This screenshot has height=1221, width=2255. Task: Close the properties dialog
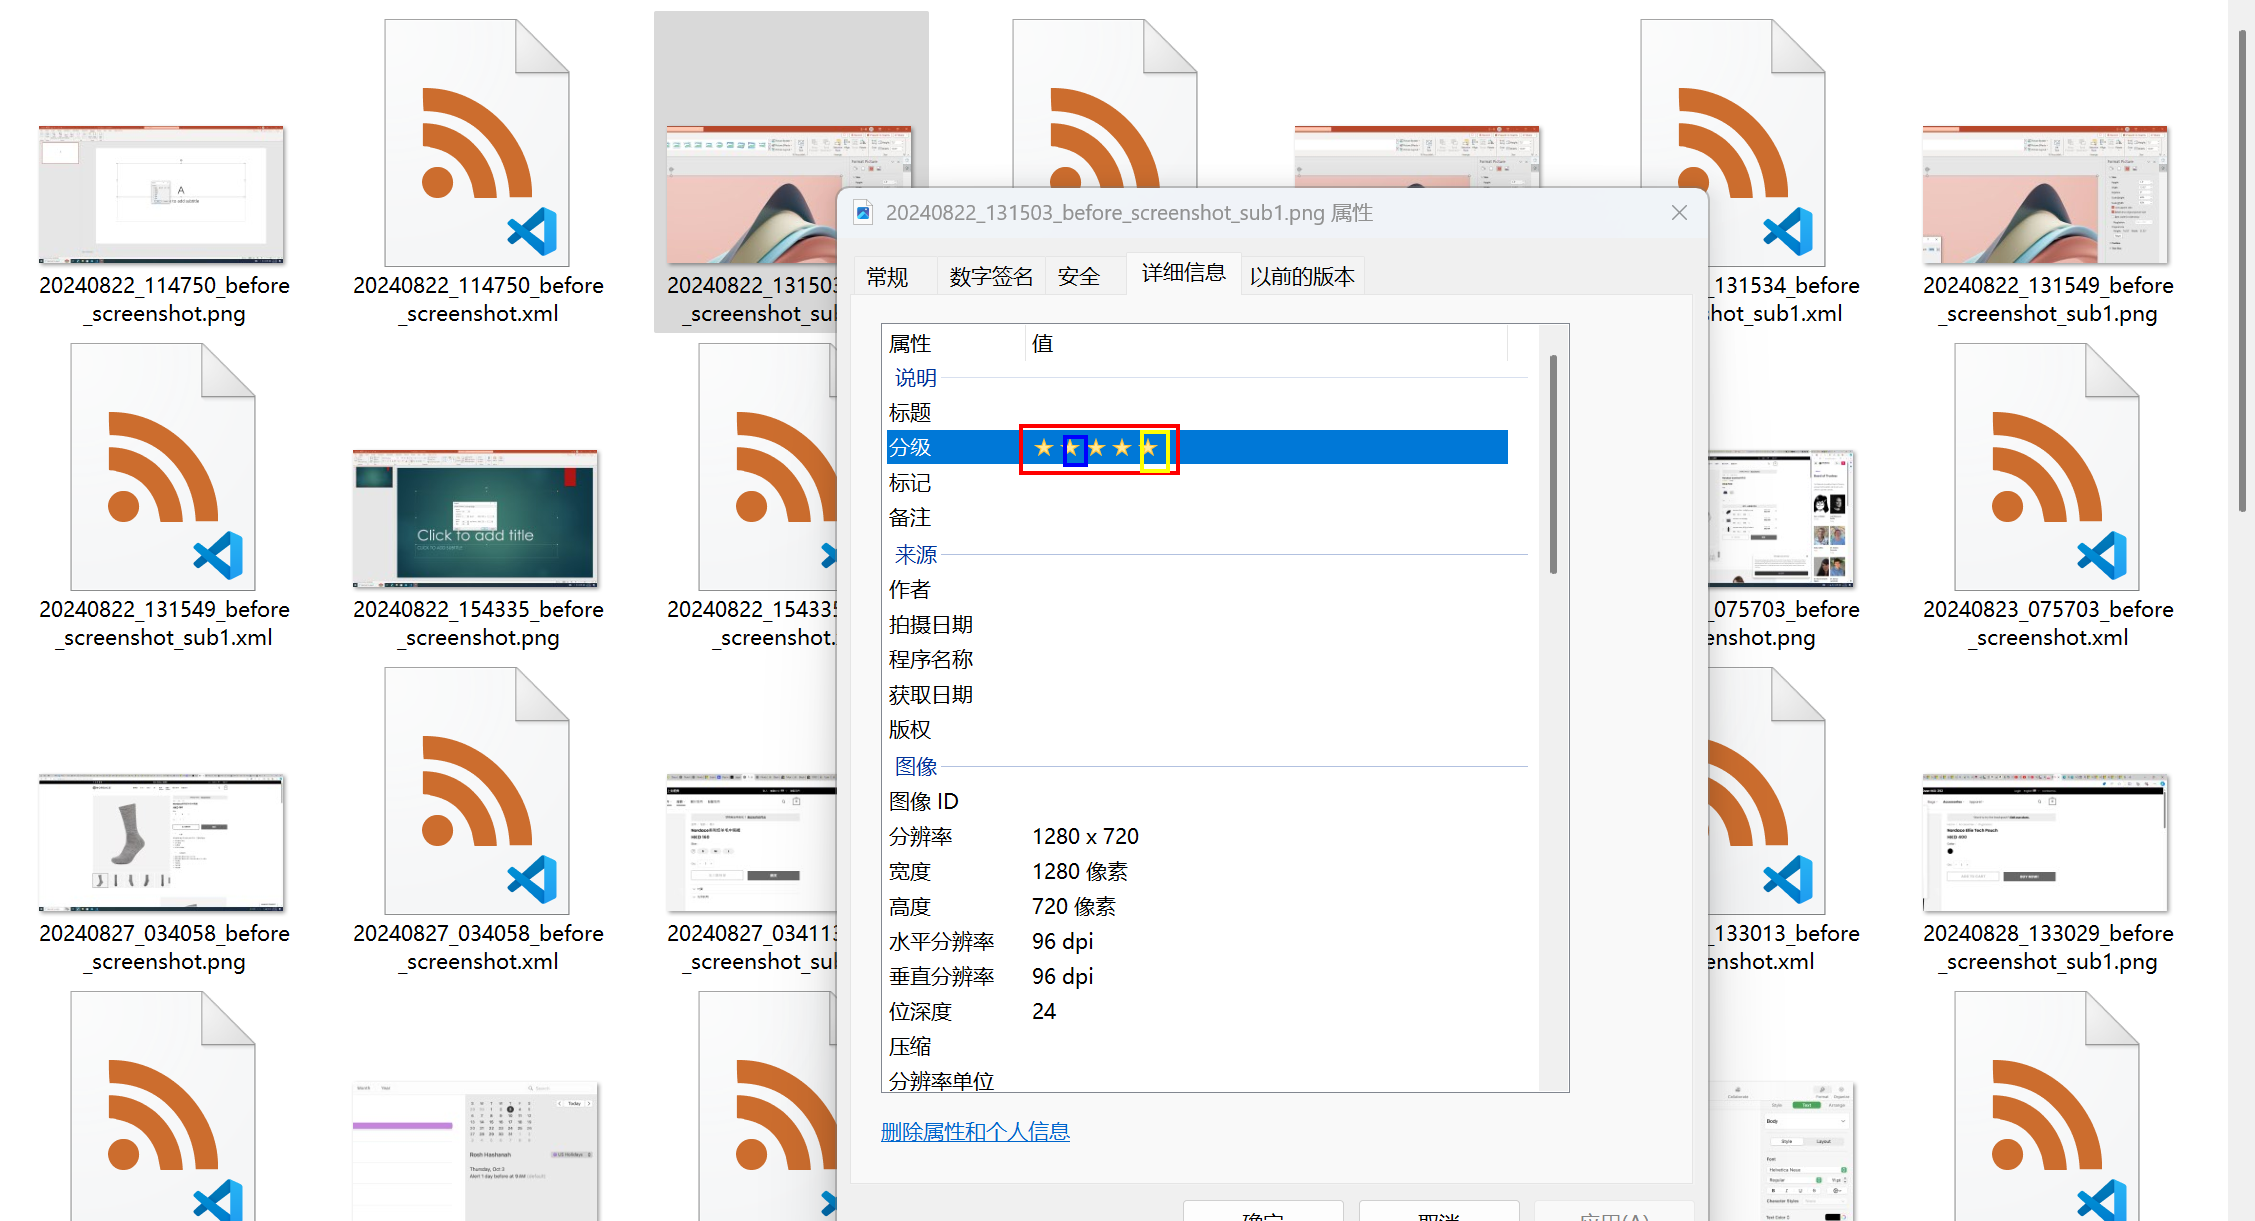[x=1679, y=213]
